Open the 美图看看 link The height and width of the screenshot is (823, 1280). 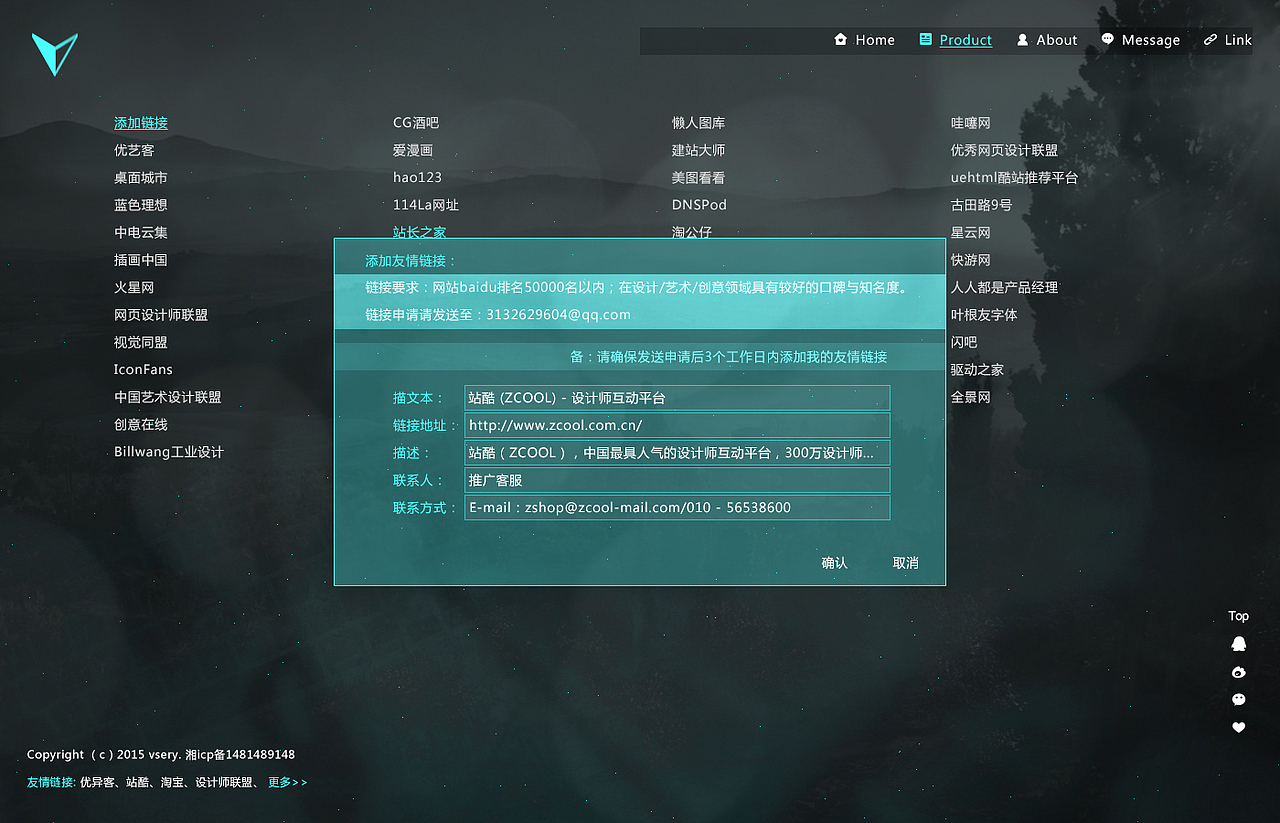tap(699, 178)
